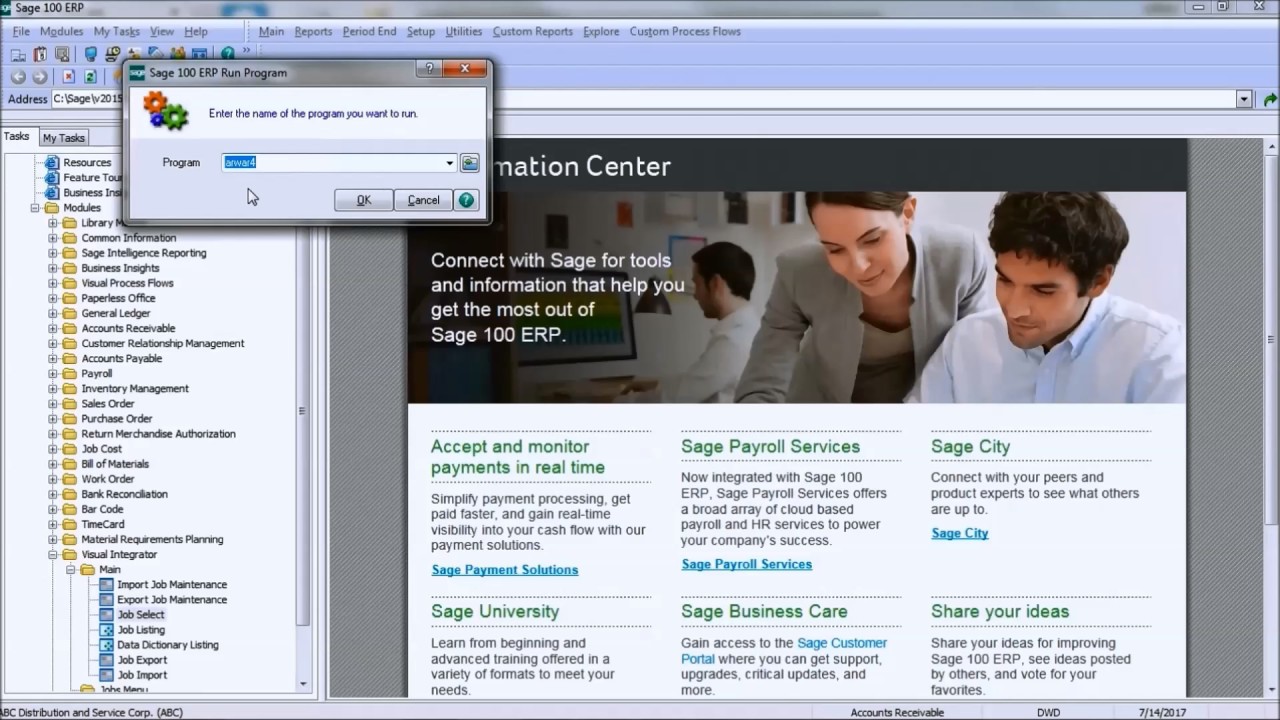Click the first toolbar icon under File menu
This screenshot has height=720, width=1280.
pyautogui.click(x=18, y=54)
